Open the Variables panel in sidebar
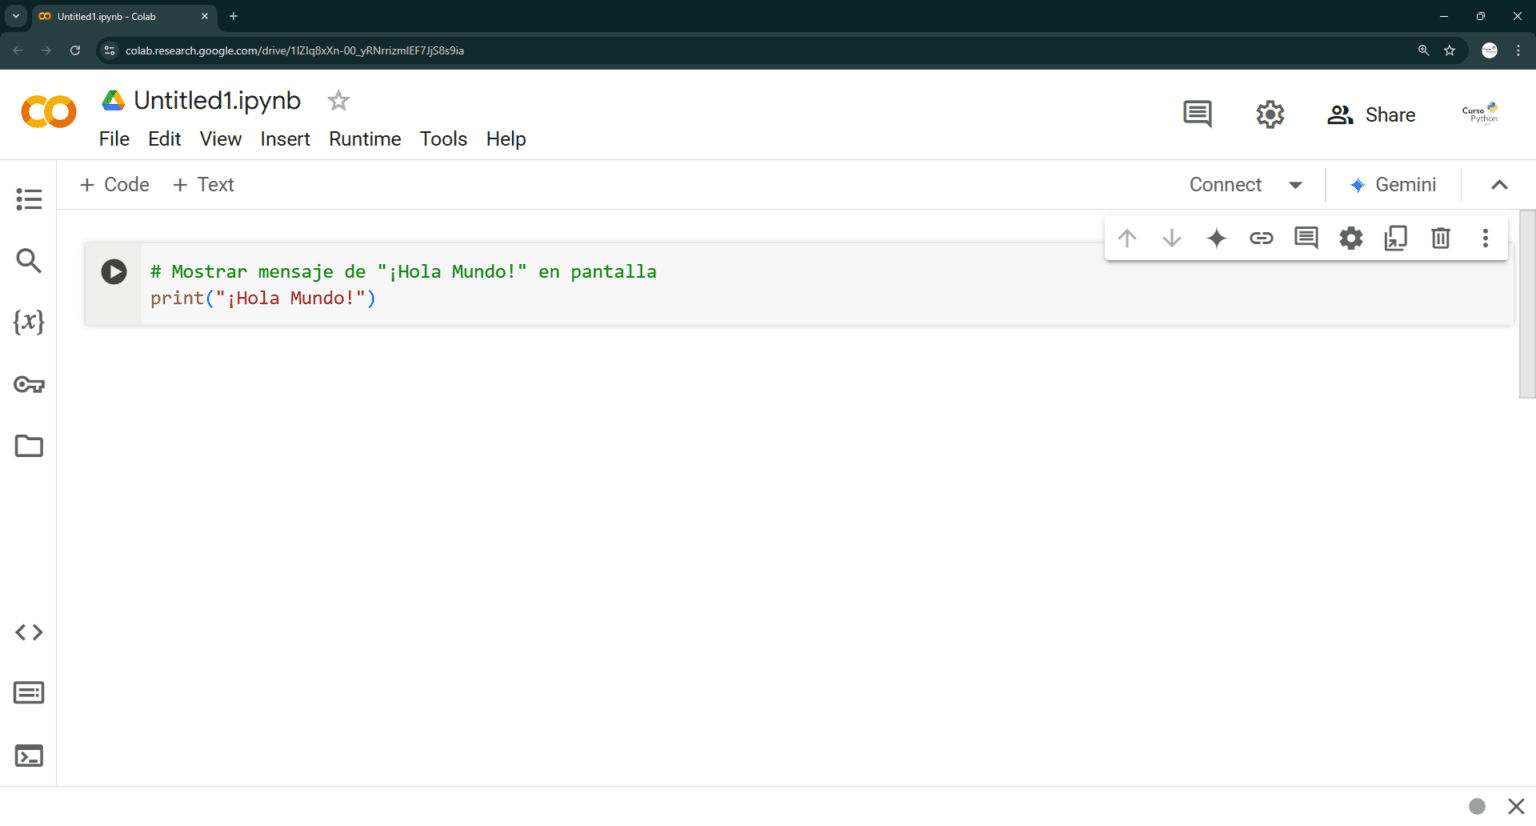This screenshot has width=1536, height=826. [29, 322]
